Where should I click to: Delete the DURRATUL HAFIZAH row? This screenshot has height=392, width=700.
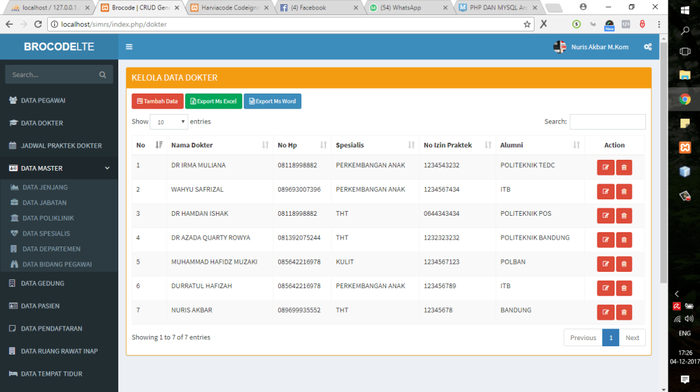click(x=624, y=288)
